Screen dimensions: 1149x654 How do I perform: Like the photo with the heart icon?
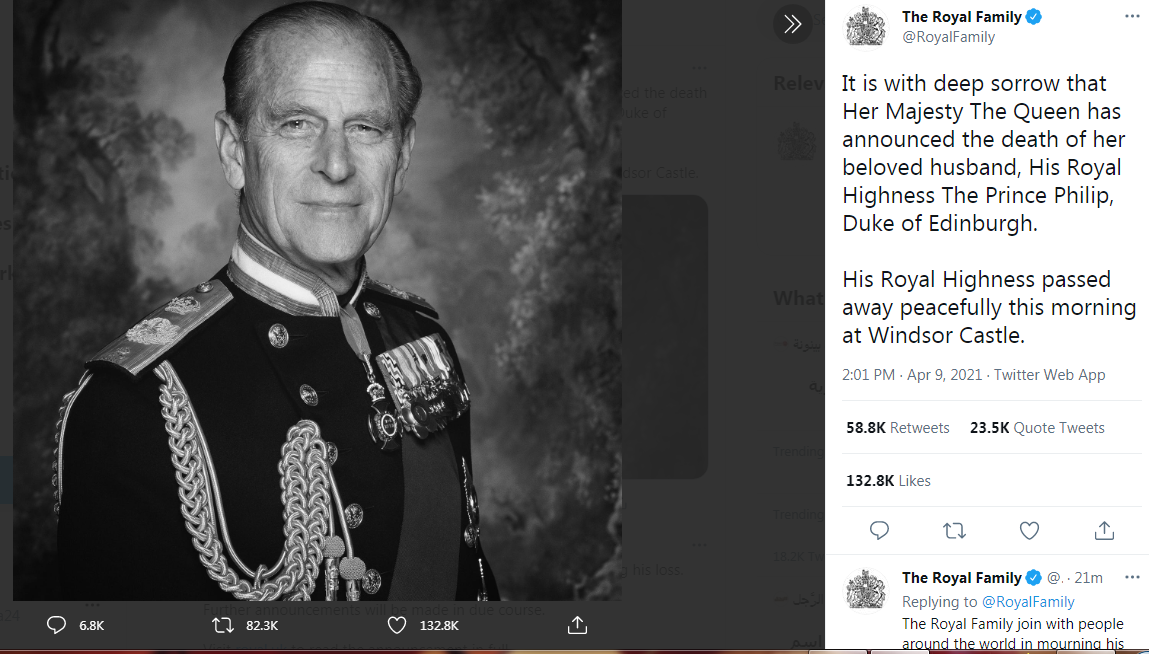[397, 625]
